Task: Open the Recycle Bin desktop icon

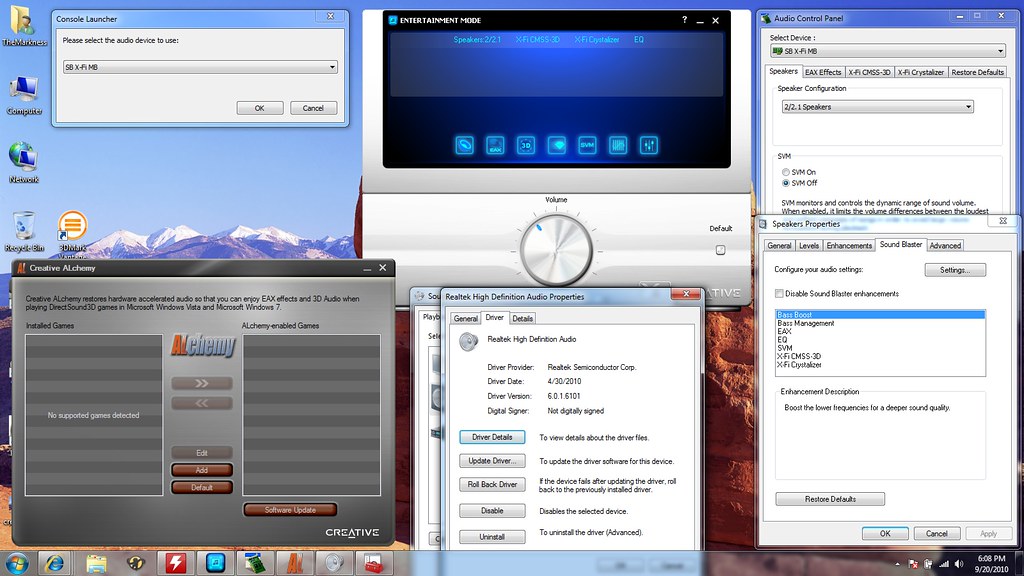Action: click(24, 231)
